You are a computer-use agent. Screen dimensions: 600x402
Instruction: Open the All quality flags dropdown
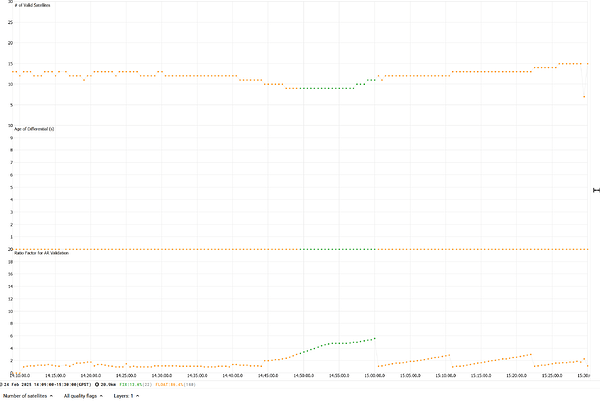[83, 396]
